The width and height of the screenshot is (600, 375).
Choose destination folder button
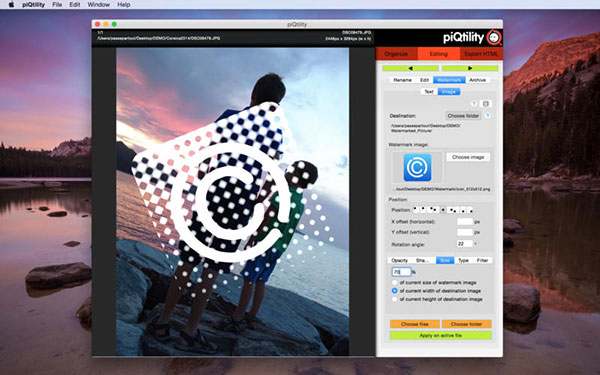[x=463, y=116]
